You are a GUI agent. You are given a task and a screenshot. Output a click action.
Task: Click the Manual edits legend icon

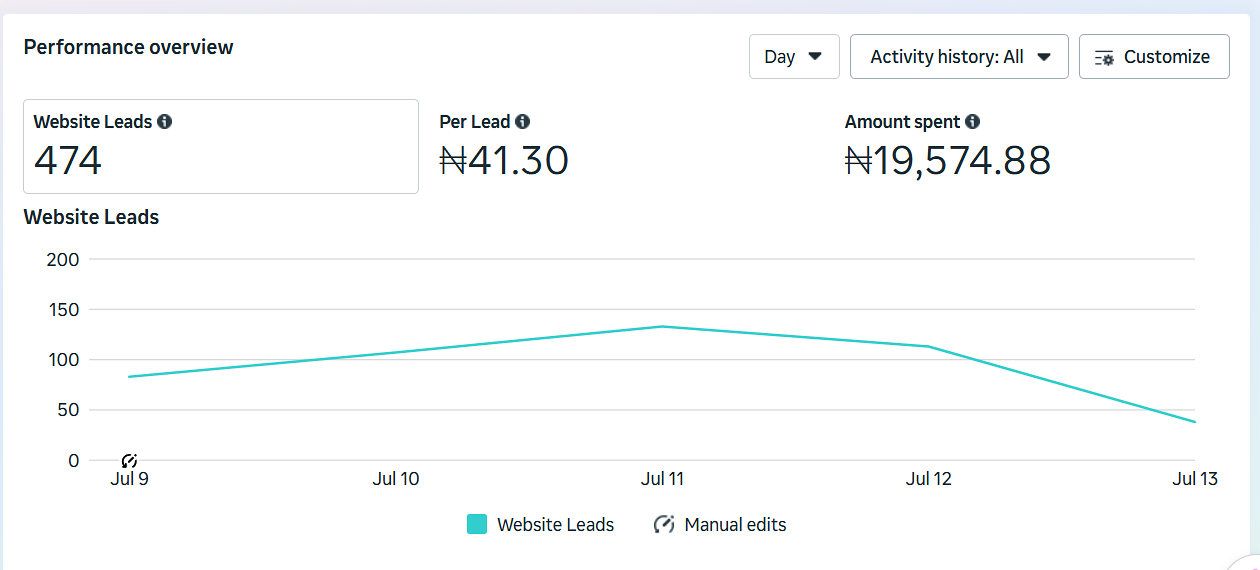coord(664,524)
